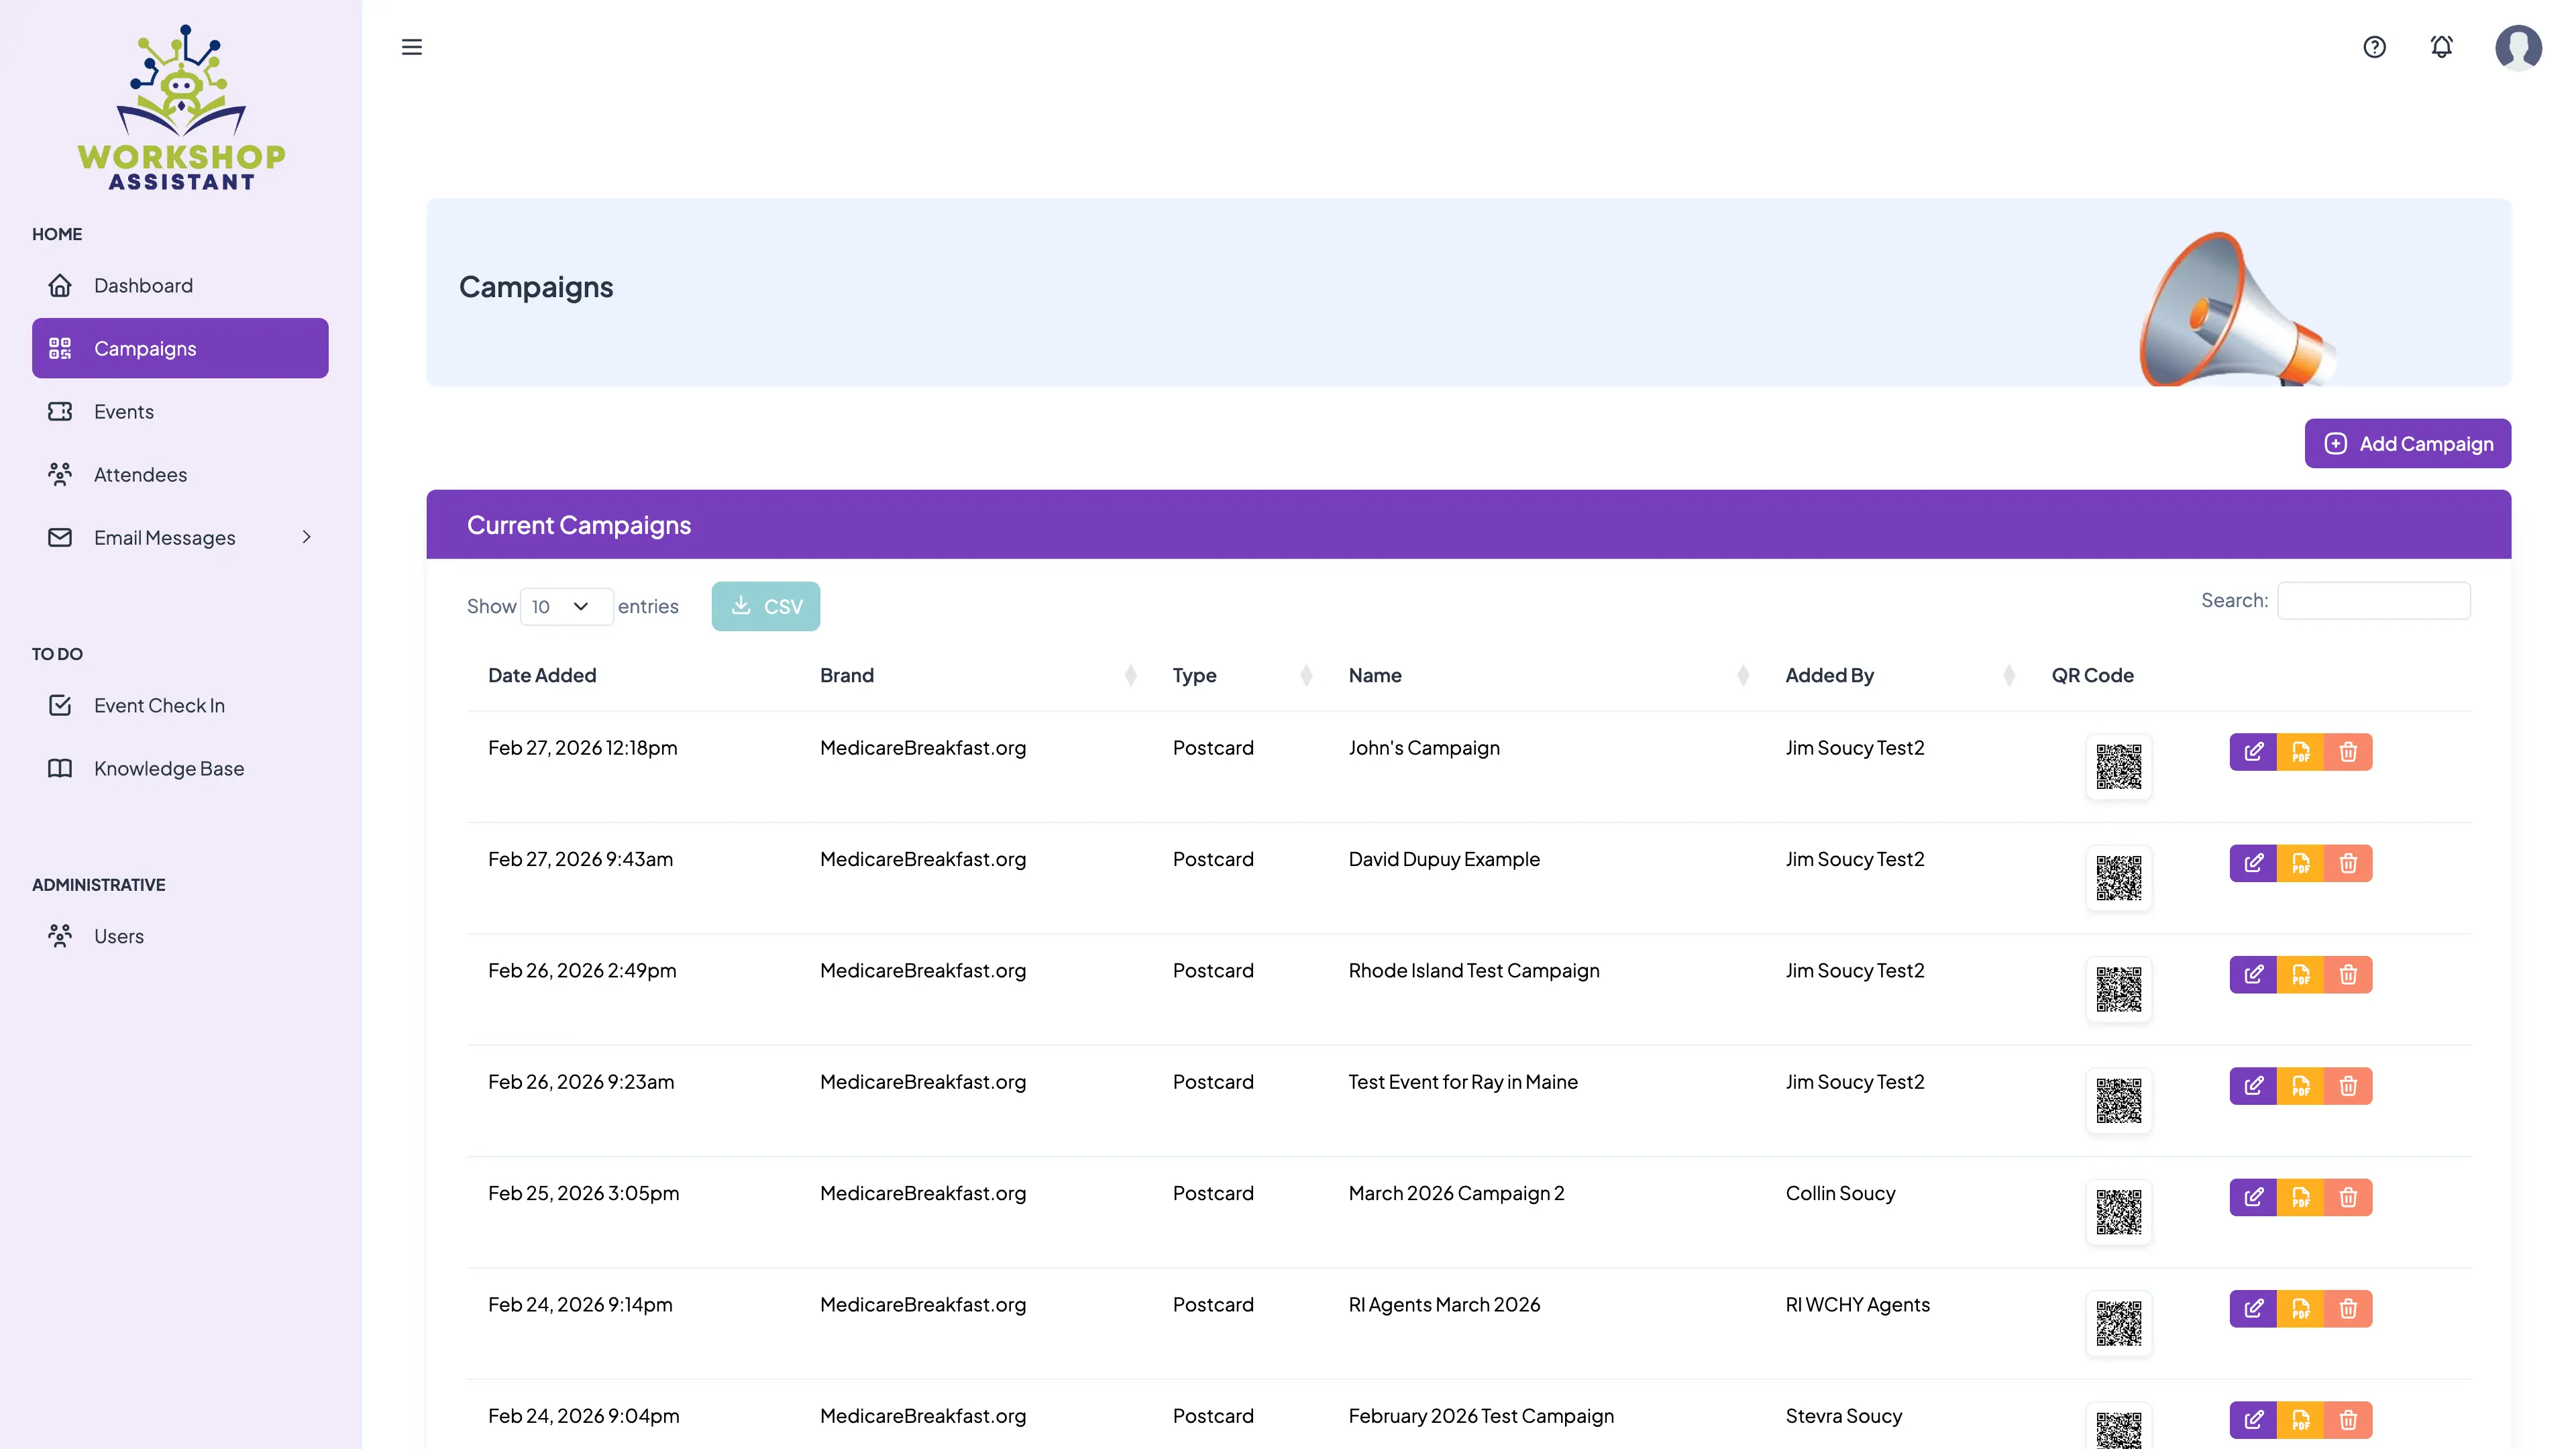Edit John's Campaign with pencil icon
This screenshot has height=1449, width=2576.
click(2253, 752)
